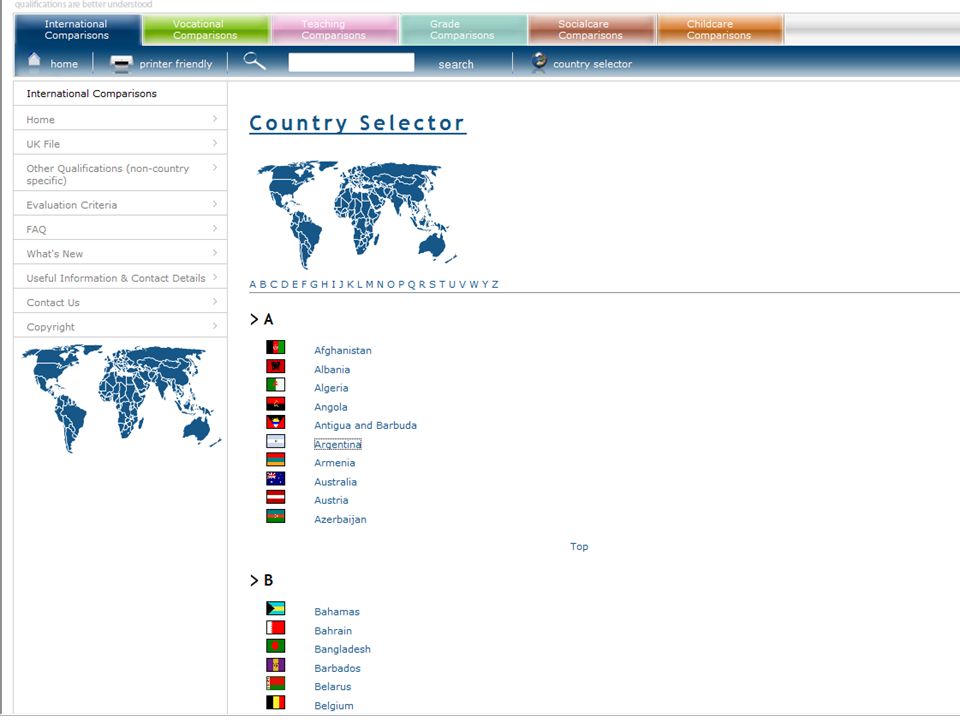Viewport: 960px width, 720px height.
Task: Click the Azerbaijan flag icon
Action: tap(276, 516)
